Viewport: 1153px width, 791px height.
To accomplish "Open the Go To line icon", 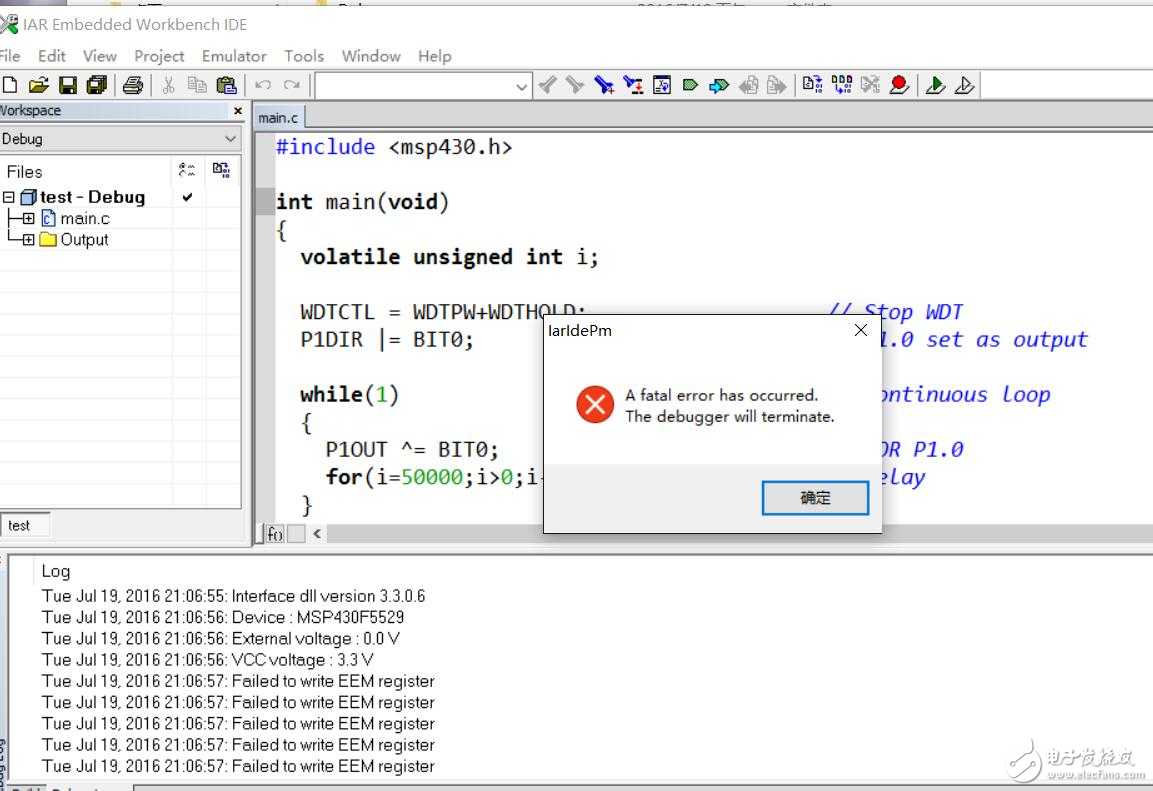I will (662, 85).
